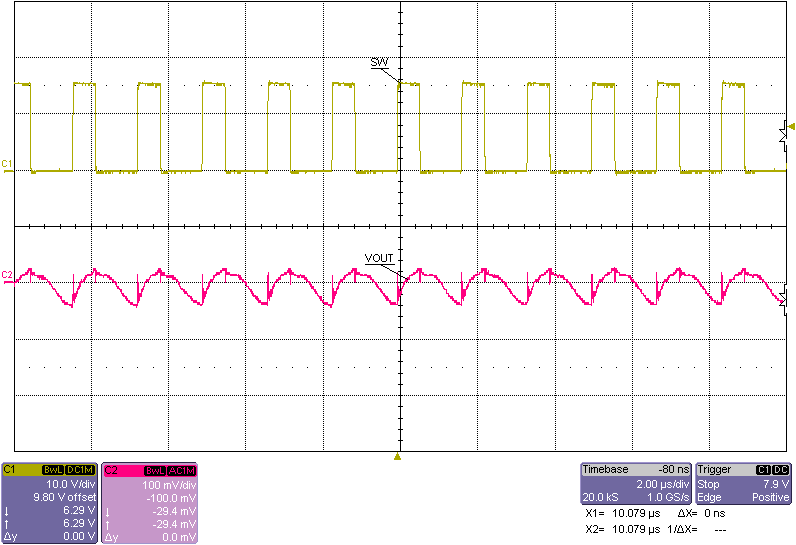The width and height of the screenshot is (796, 545).
Task: Click the DC1M coupling badge in C1
Action: [x=80, y=470]
